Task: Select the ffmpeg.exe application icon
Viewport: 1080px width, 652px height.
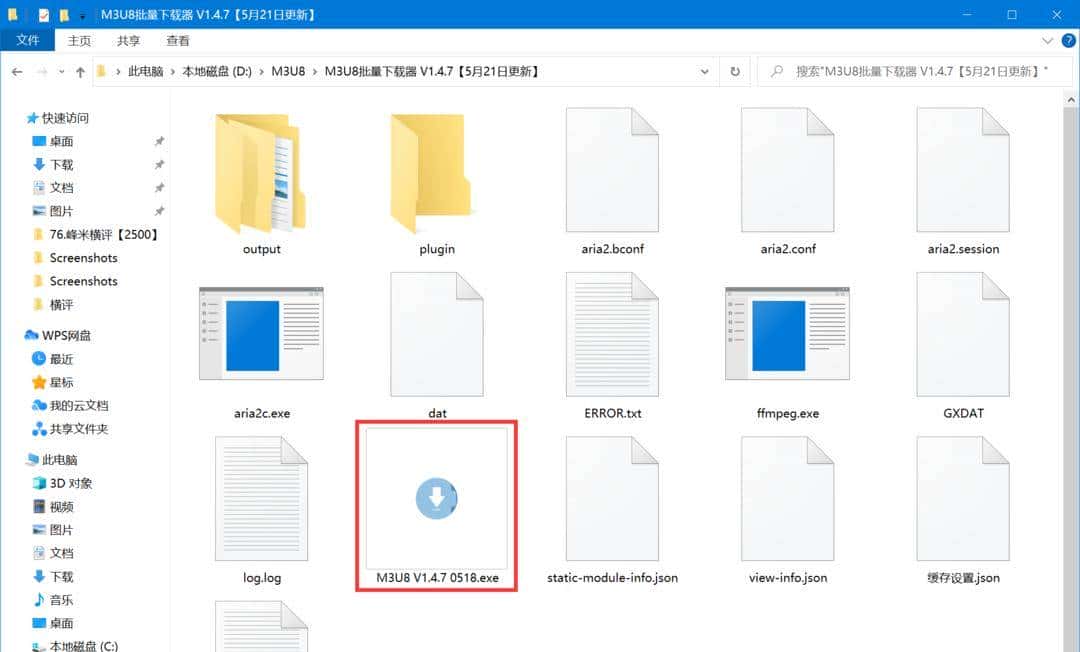Action: tap(787, 333)
